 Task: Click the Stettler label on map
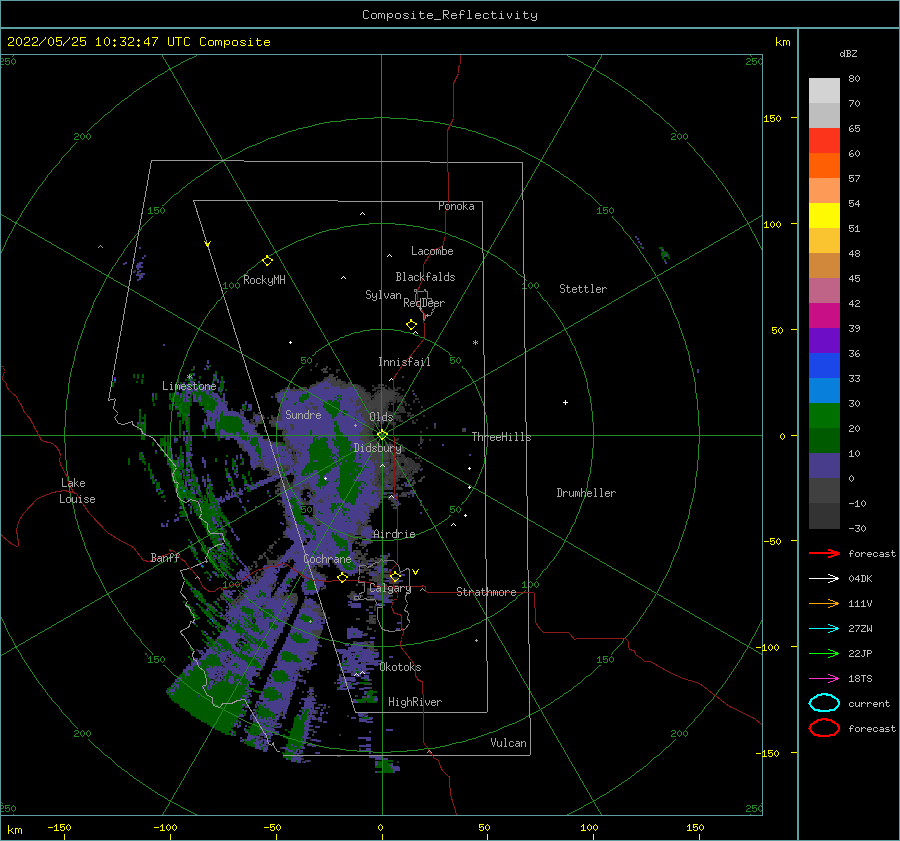tap(583, 289)
